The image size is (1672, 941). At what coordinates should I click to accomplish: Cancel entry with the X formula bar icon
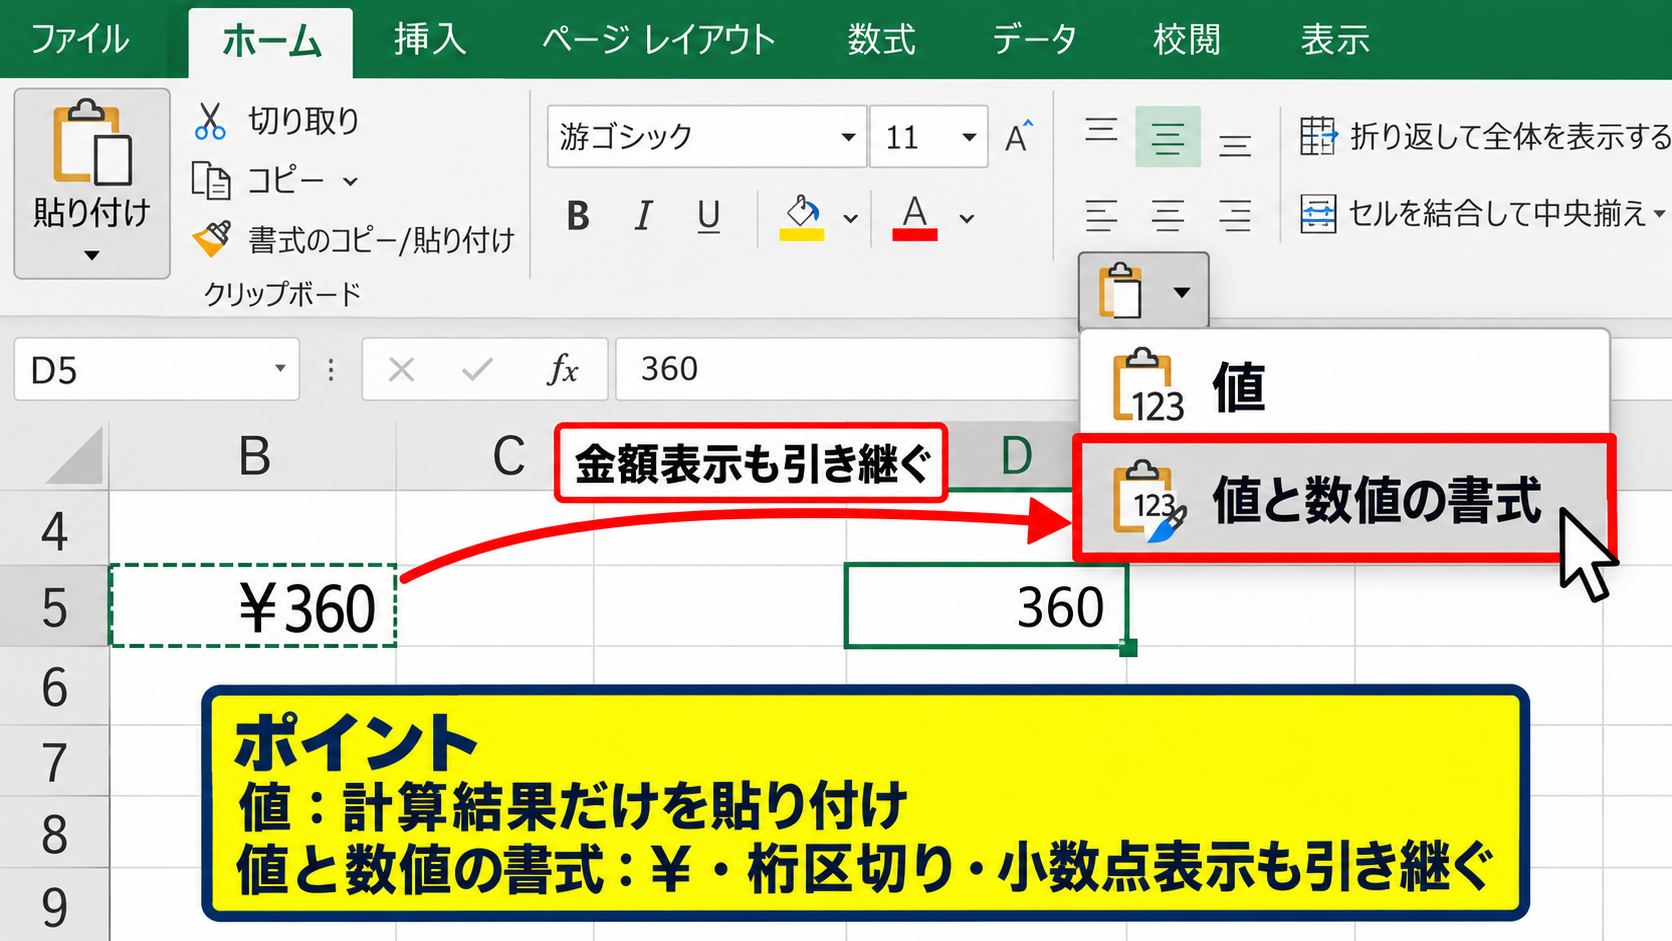pyautogui.click(x=401, y=370)
